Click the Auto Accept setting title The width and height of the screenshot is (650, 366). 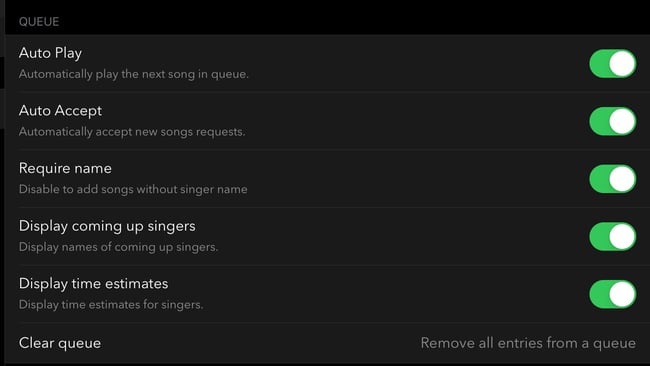pos(60,111)
